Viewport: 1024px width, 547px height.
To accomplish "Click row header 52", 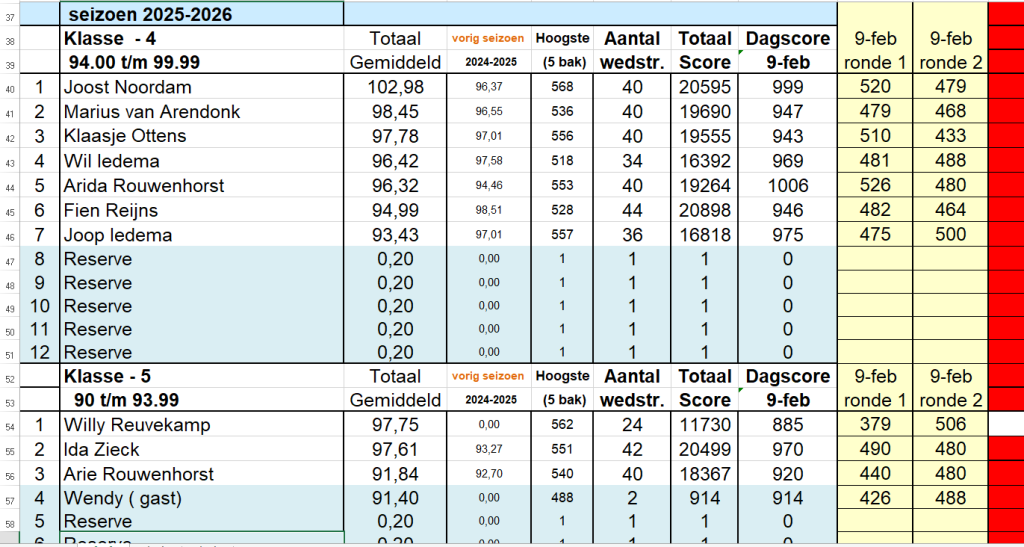I will (x=10, y=377).
